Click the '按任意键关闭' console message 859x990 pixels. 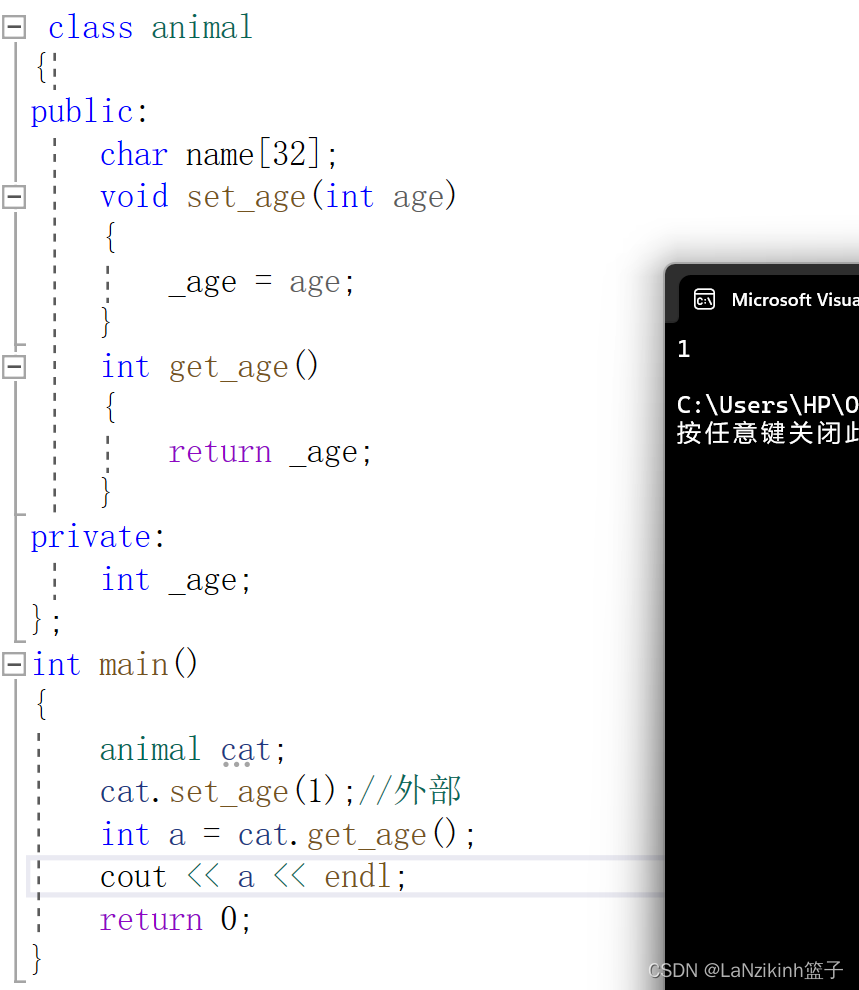coord(759,433)
